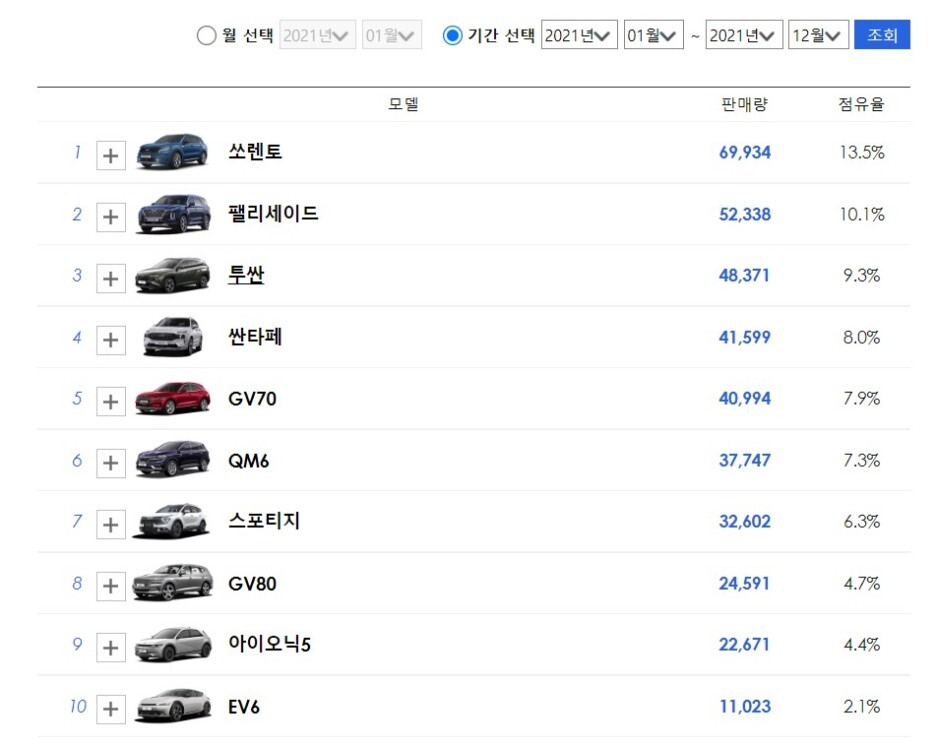The height and width of the screenshot is (745, 936).
Task: Click the 팰리세이드 car thumbnail
Action: 173,214
